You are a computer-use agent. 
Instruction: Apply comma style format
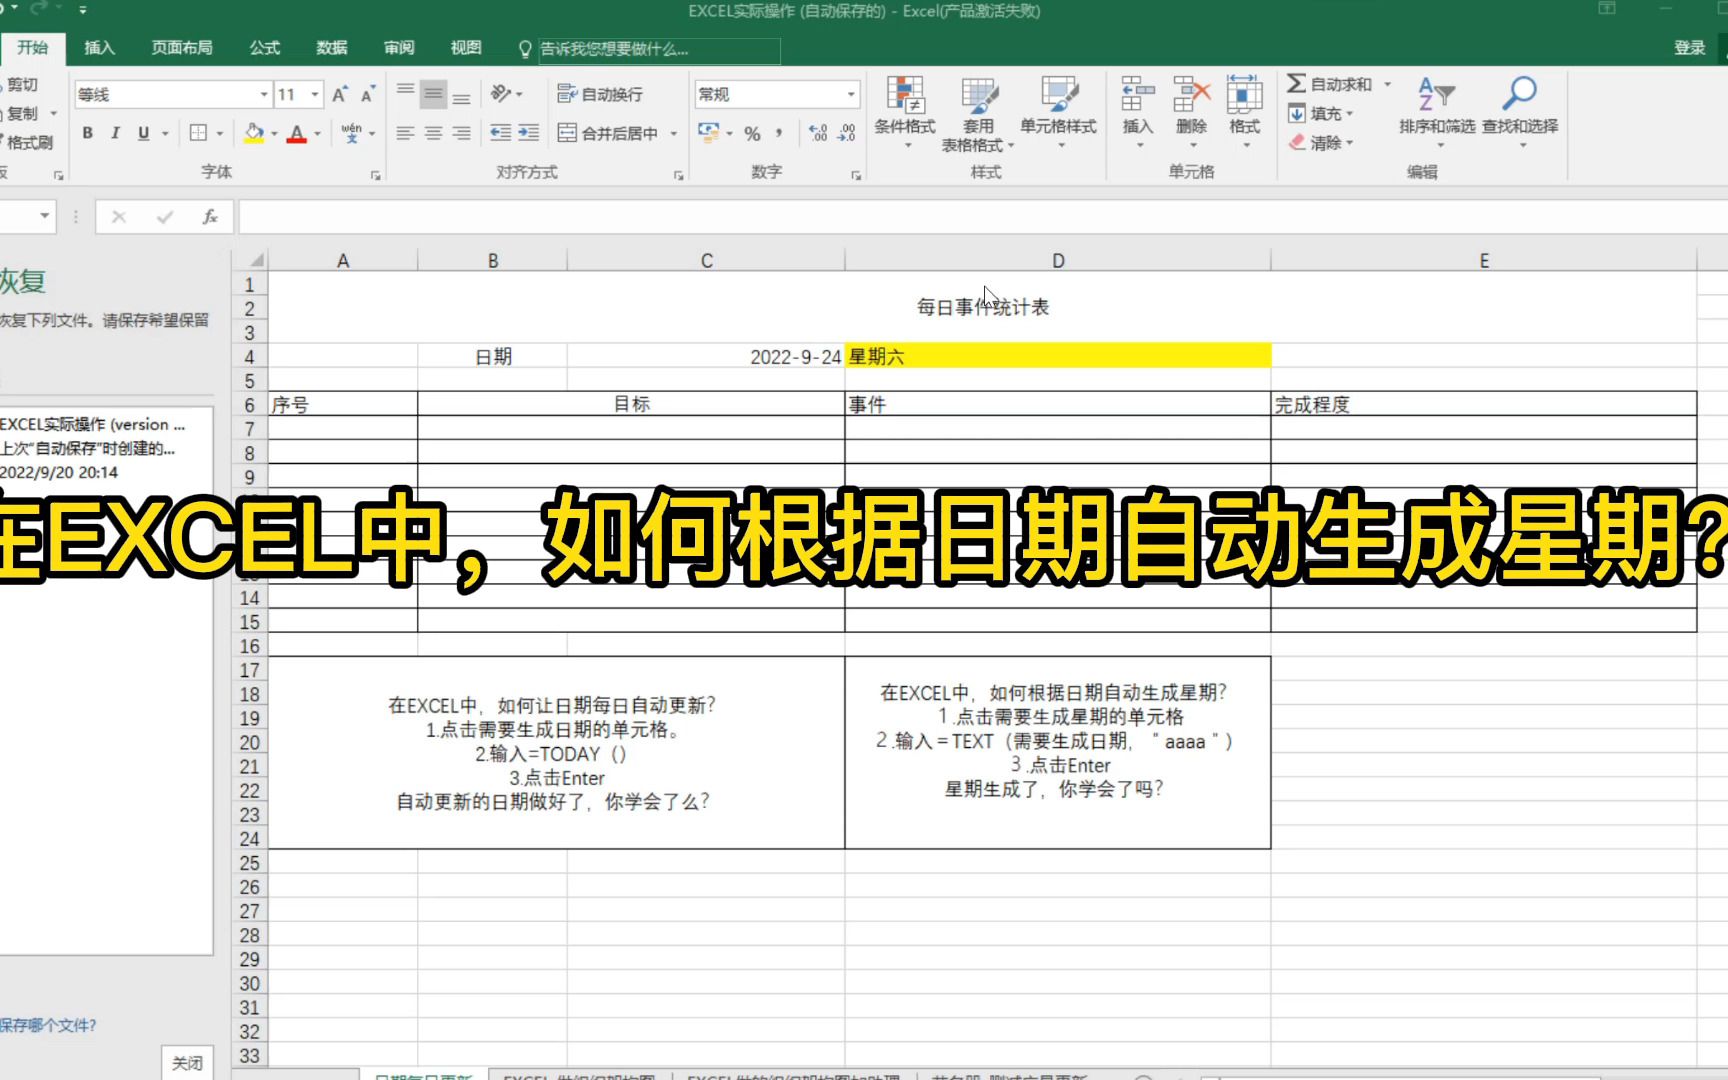coord(779,133)
